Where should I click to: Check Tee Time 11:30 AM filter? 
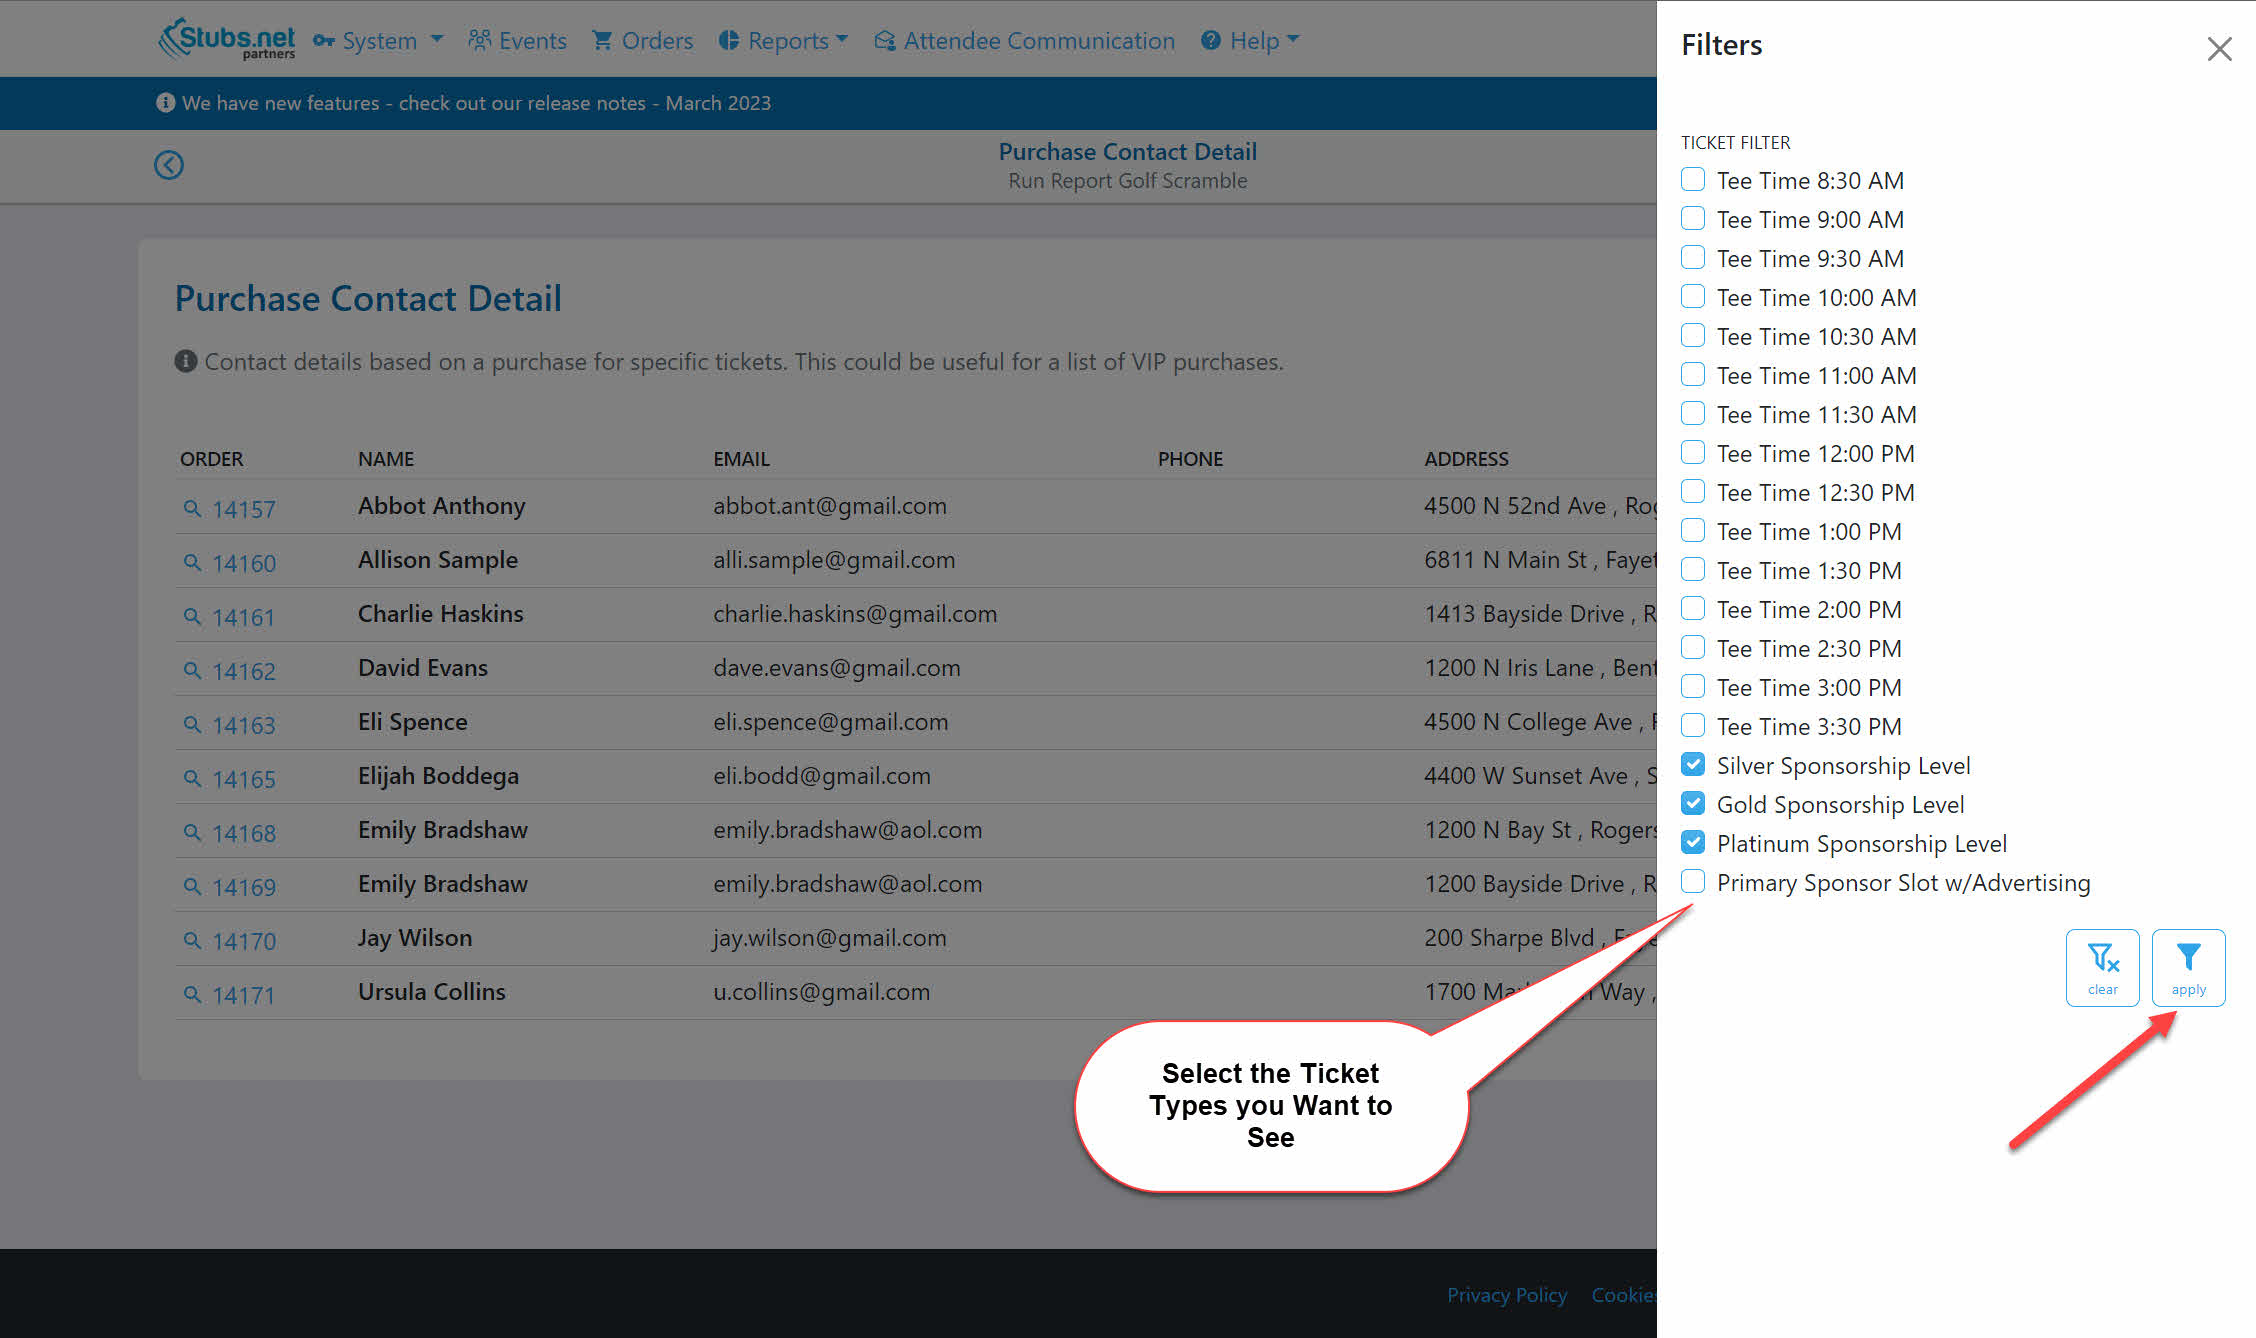1692,413
